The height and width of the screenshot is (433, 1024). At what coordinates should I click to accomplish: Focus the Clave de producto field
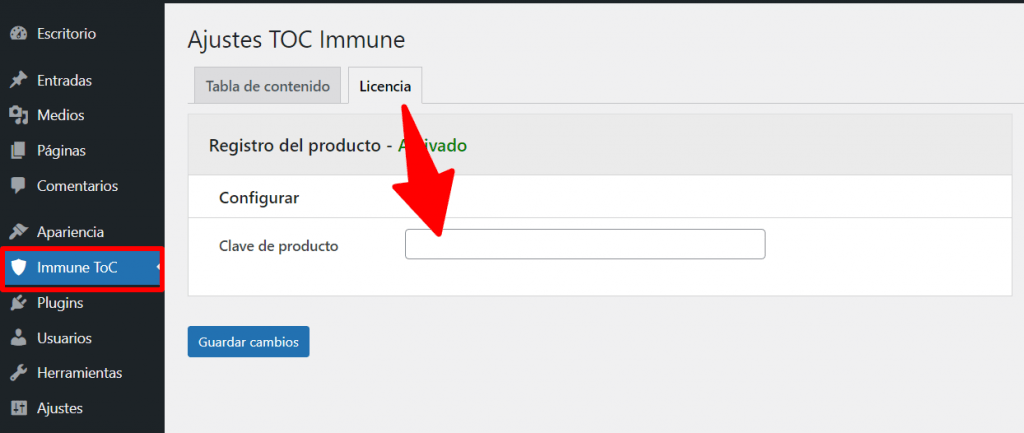[584, 244]
